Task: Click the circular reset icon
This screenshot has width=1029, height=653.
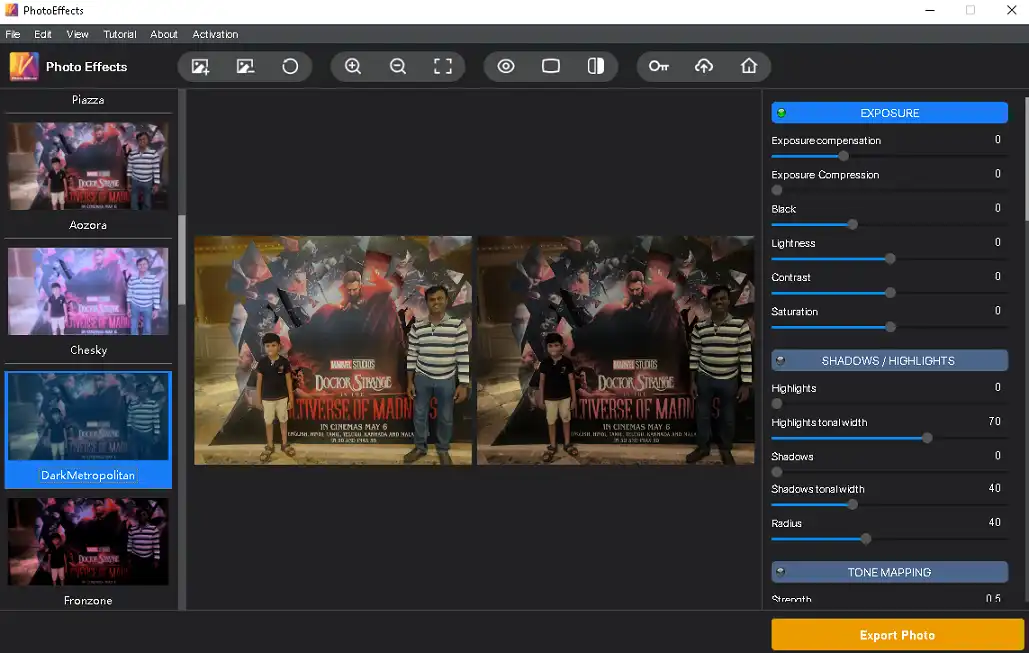Action: [x=290, y=67]
